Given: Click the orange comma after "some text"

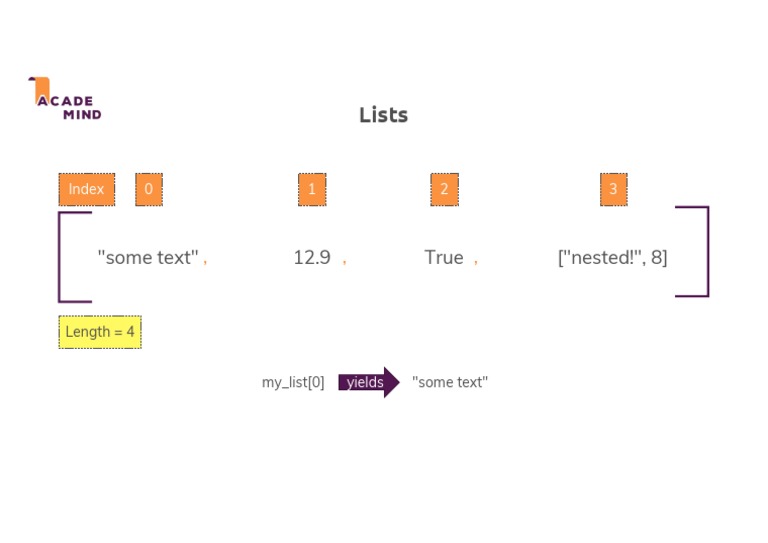Looking at the screenshot, I should (205, 260).
